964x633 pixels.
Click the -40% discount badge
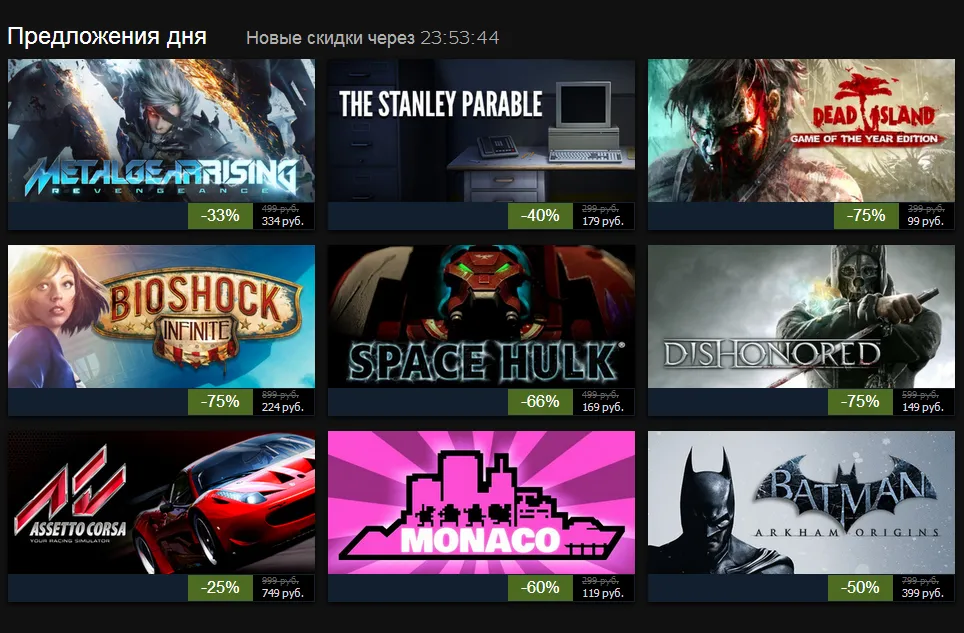click(540, 216)
